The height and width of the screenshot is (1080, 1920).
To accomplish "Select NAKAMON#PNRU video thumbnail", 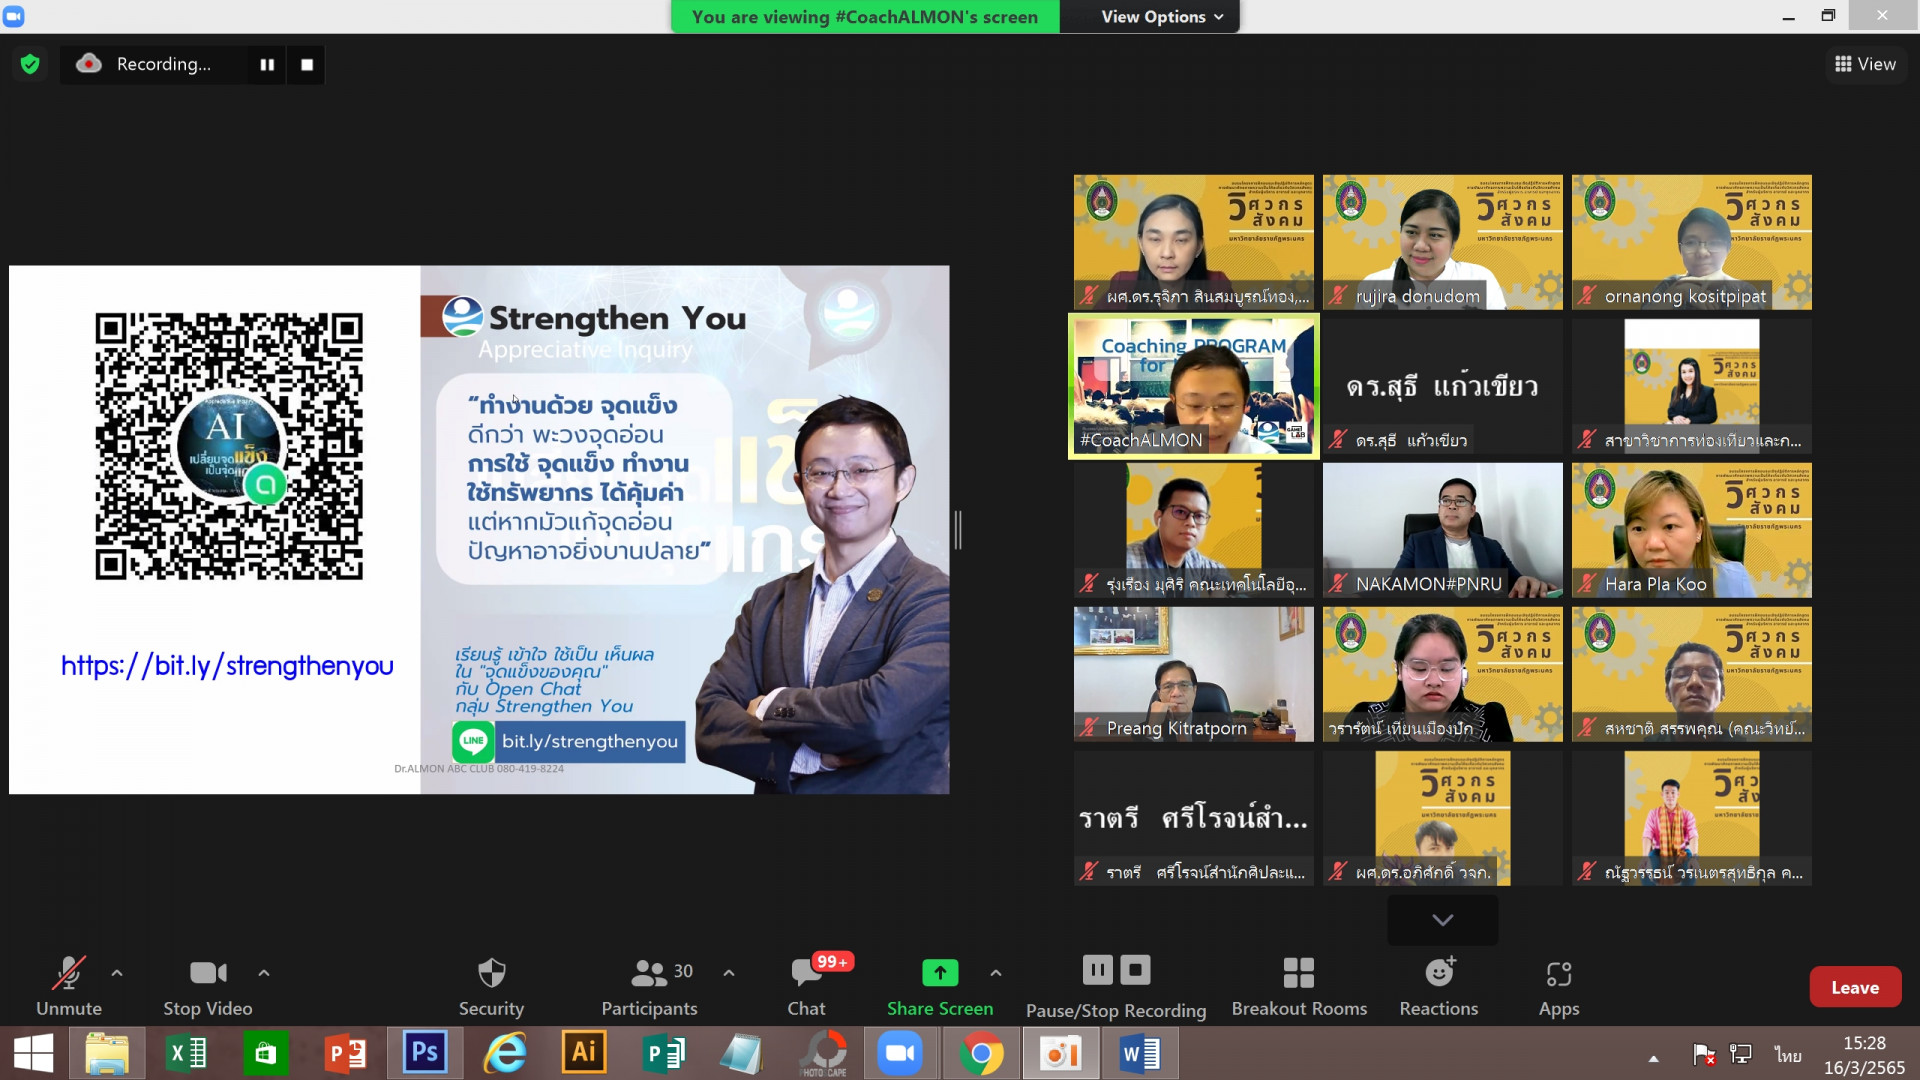I will pyautogui.click(x=1442, y=530).
